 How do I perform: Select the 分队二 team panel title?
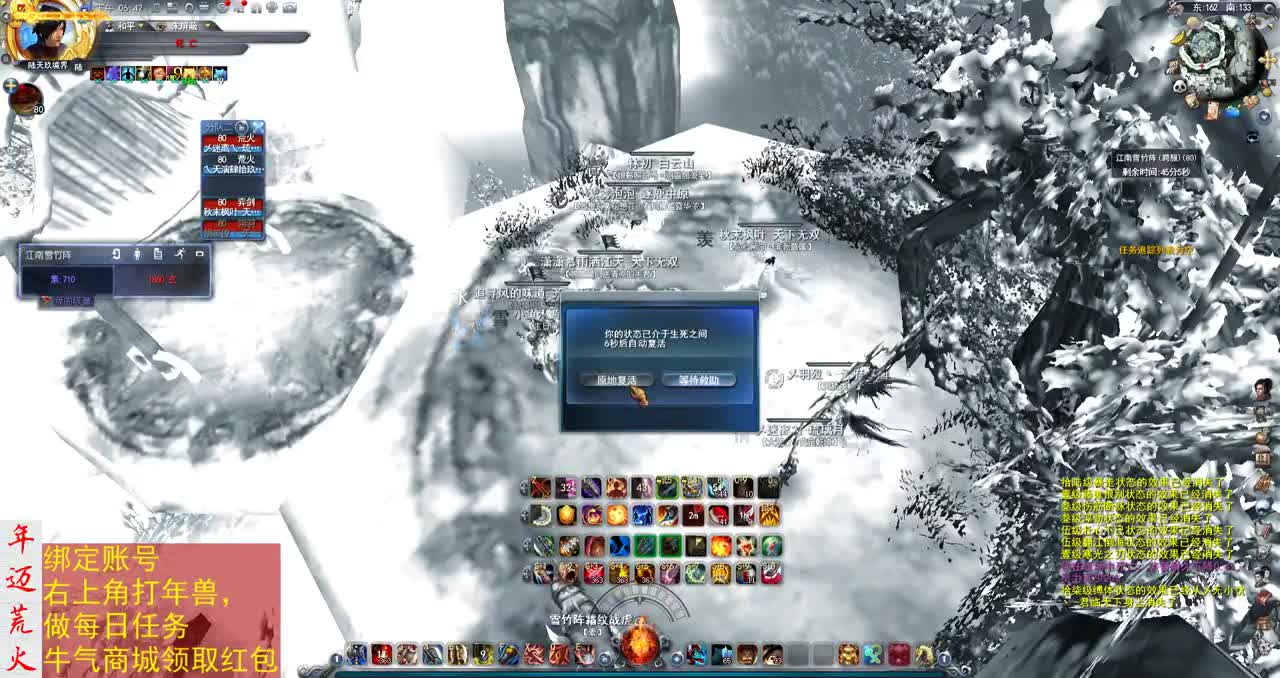click(x=218, y=127)
